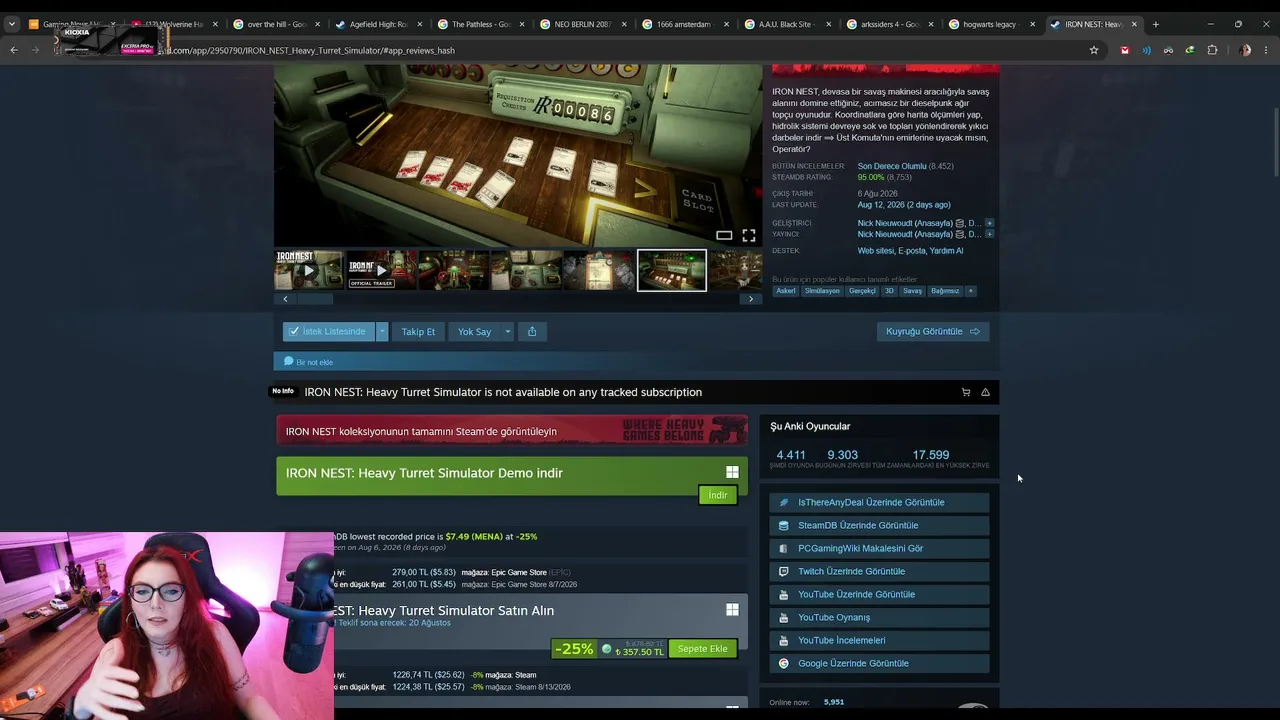Click the Yok Say button
1280x720 pixels.
pos(474,331)
